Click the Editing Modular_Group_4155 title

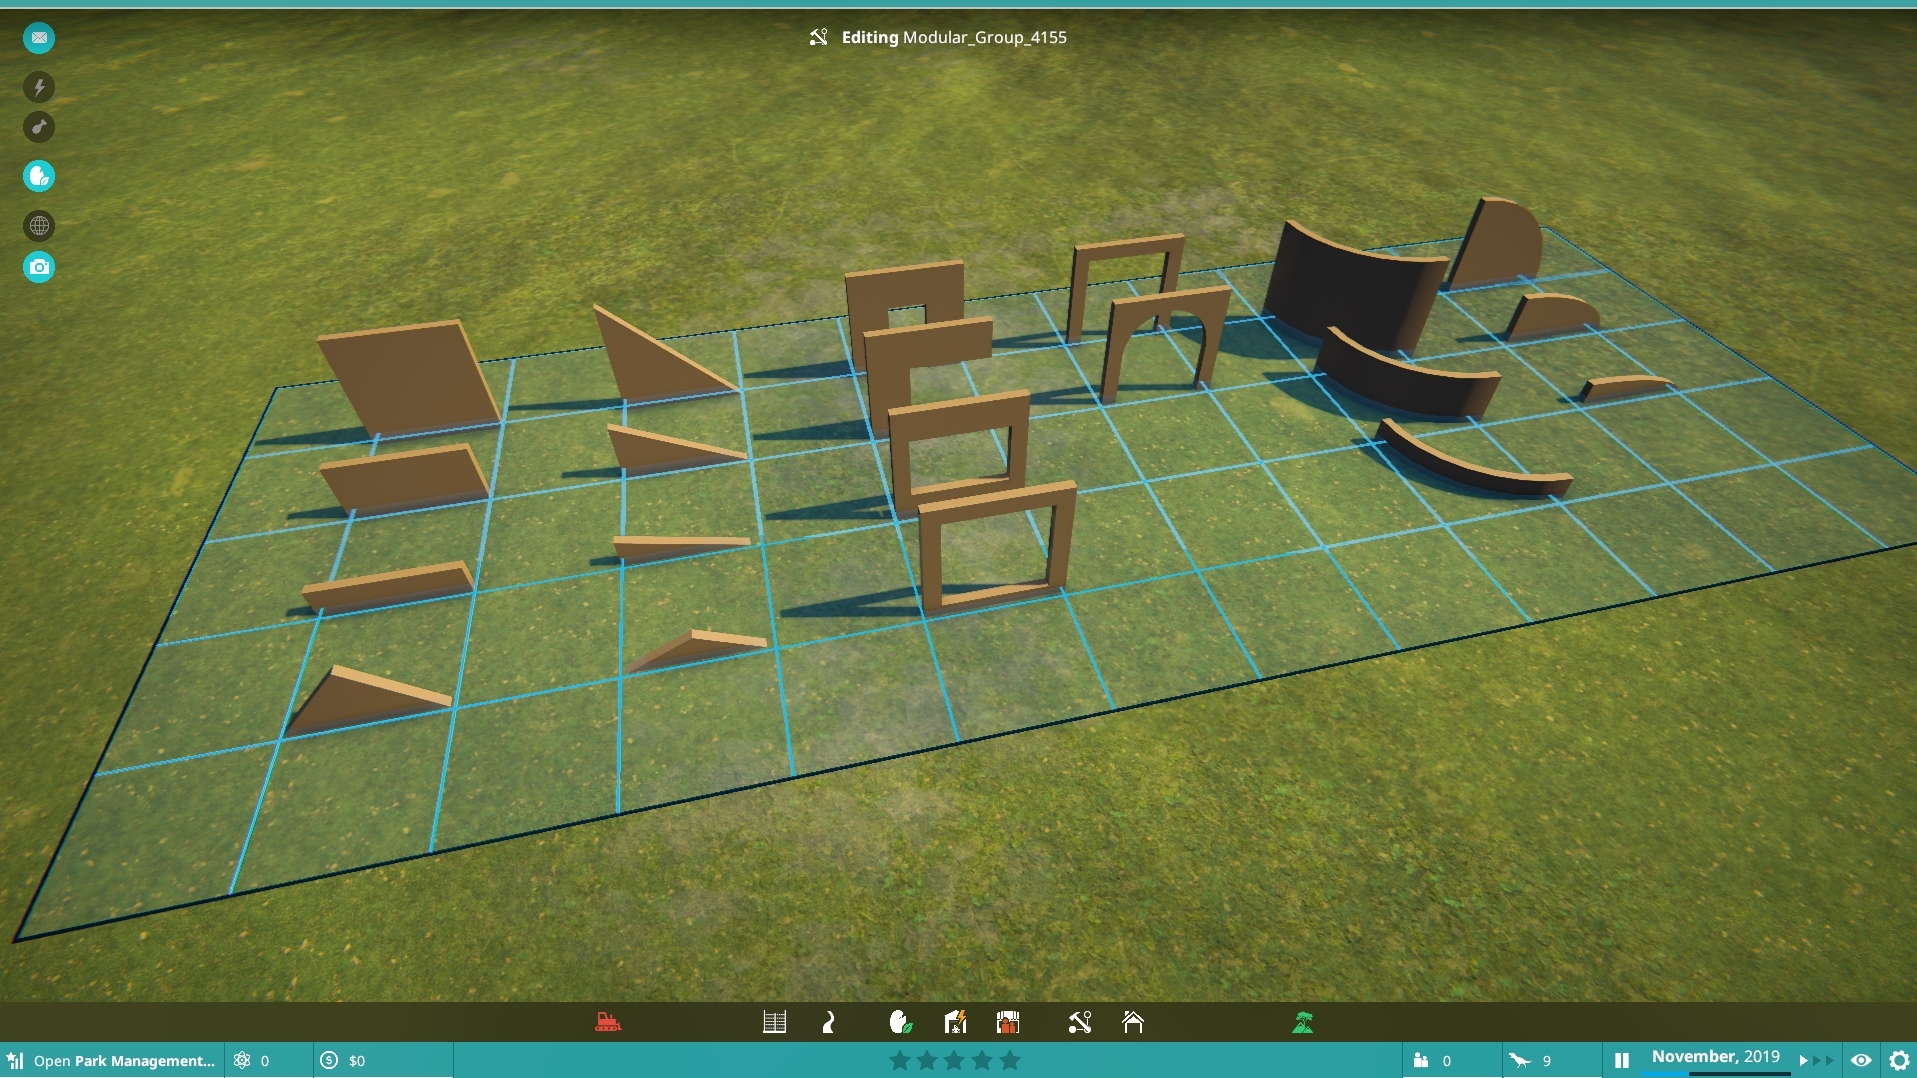pos(954,37)
